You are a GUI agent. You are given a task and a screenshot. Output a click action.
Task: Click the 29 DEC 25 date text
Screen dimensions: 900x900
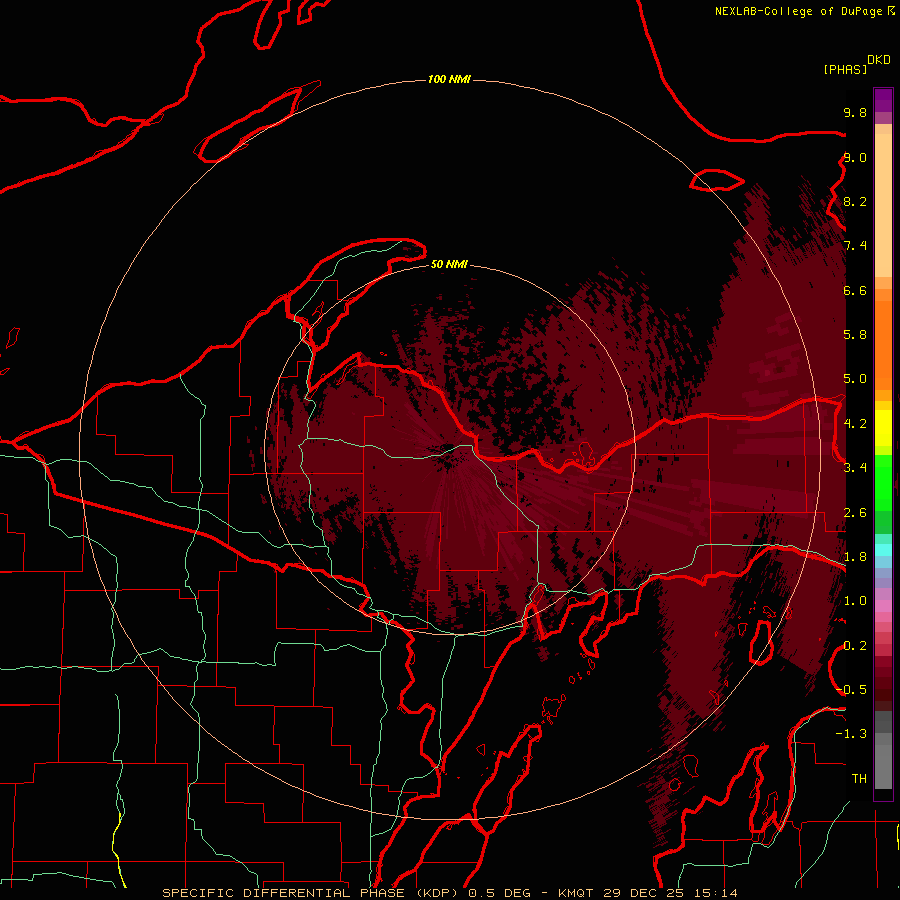(x=641, y=893)
